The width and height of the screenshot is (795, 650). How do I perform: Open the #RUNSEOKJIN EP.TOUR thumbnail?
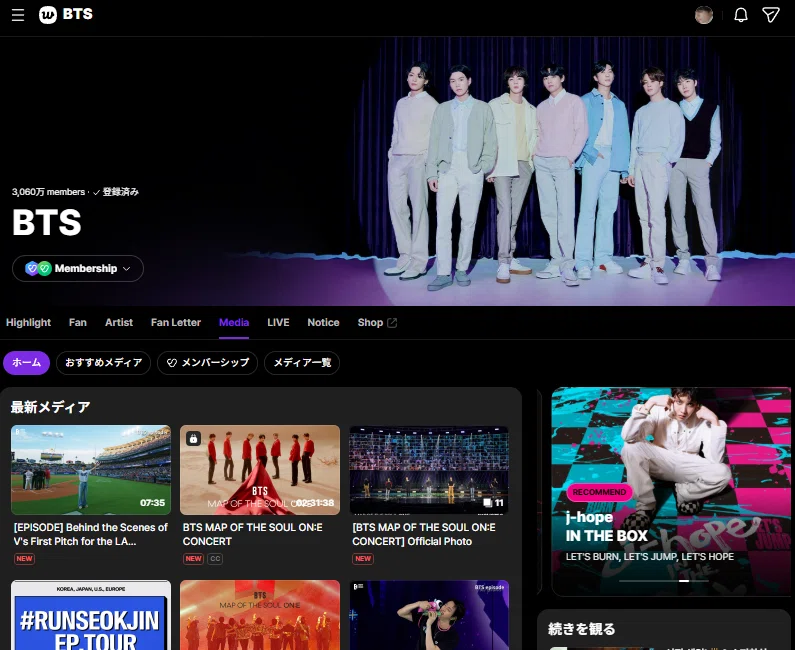(x=91, y=615)
